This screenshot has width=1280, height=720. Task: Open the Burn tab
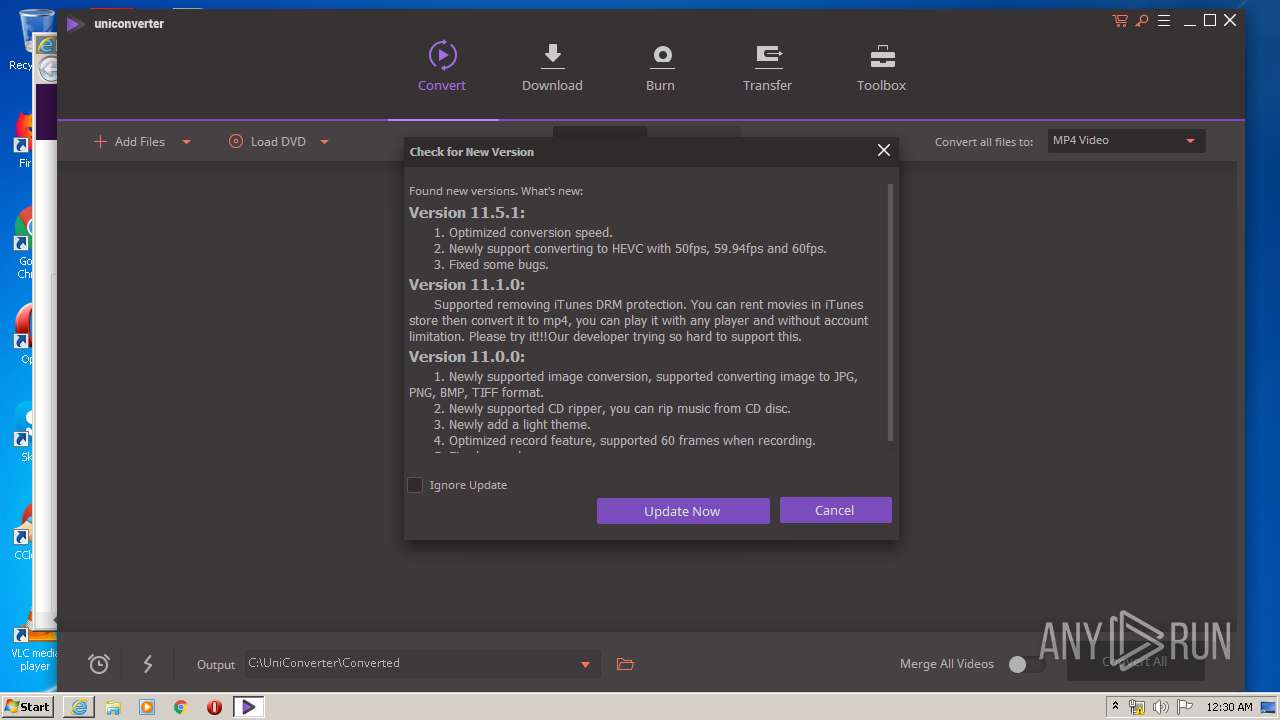coord(660,67)
